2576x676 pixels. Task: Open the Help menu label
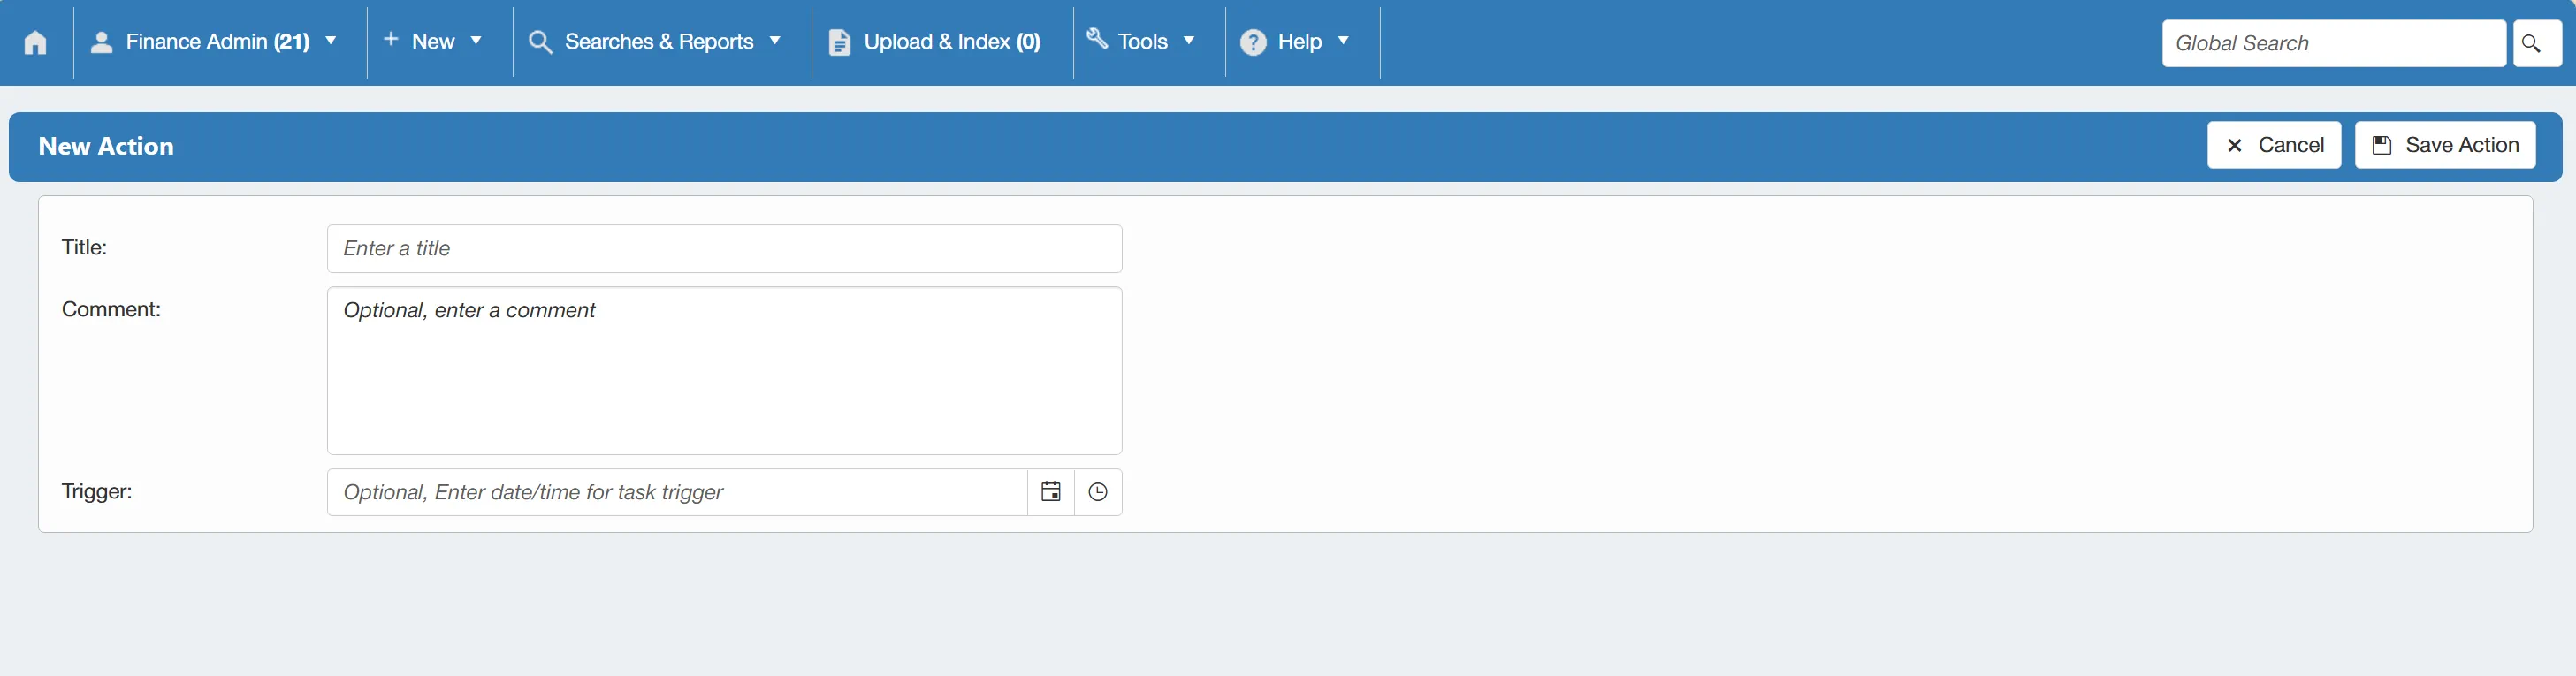[x=1299, y=42]
